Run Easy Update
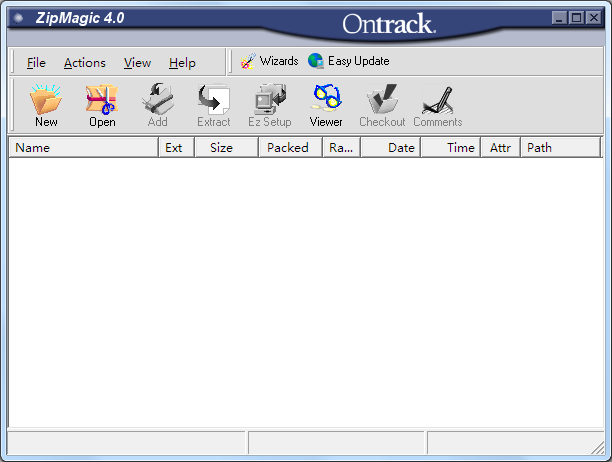Viewport: 612px width, 462px height. [x=349, y=61]
